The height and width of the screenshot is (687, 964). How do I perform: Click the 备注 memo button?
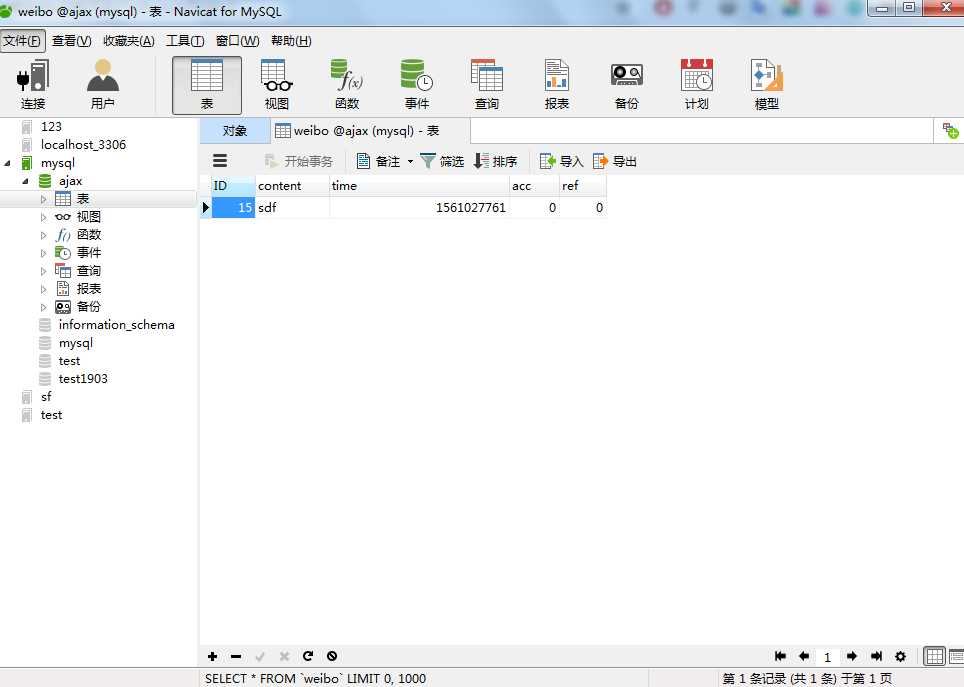click(x=379, y=161)
